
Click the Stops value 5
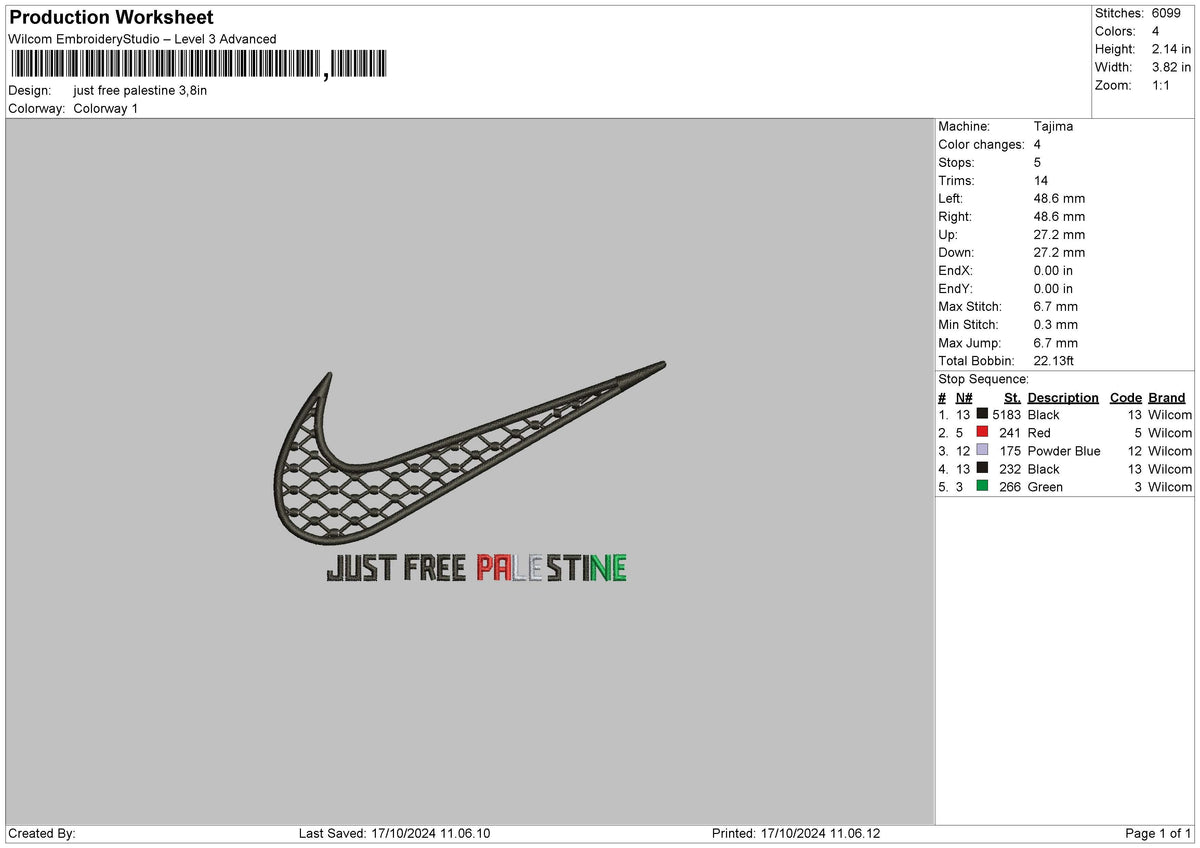pos(1037,162)
